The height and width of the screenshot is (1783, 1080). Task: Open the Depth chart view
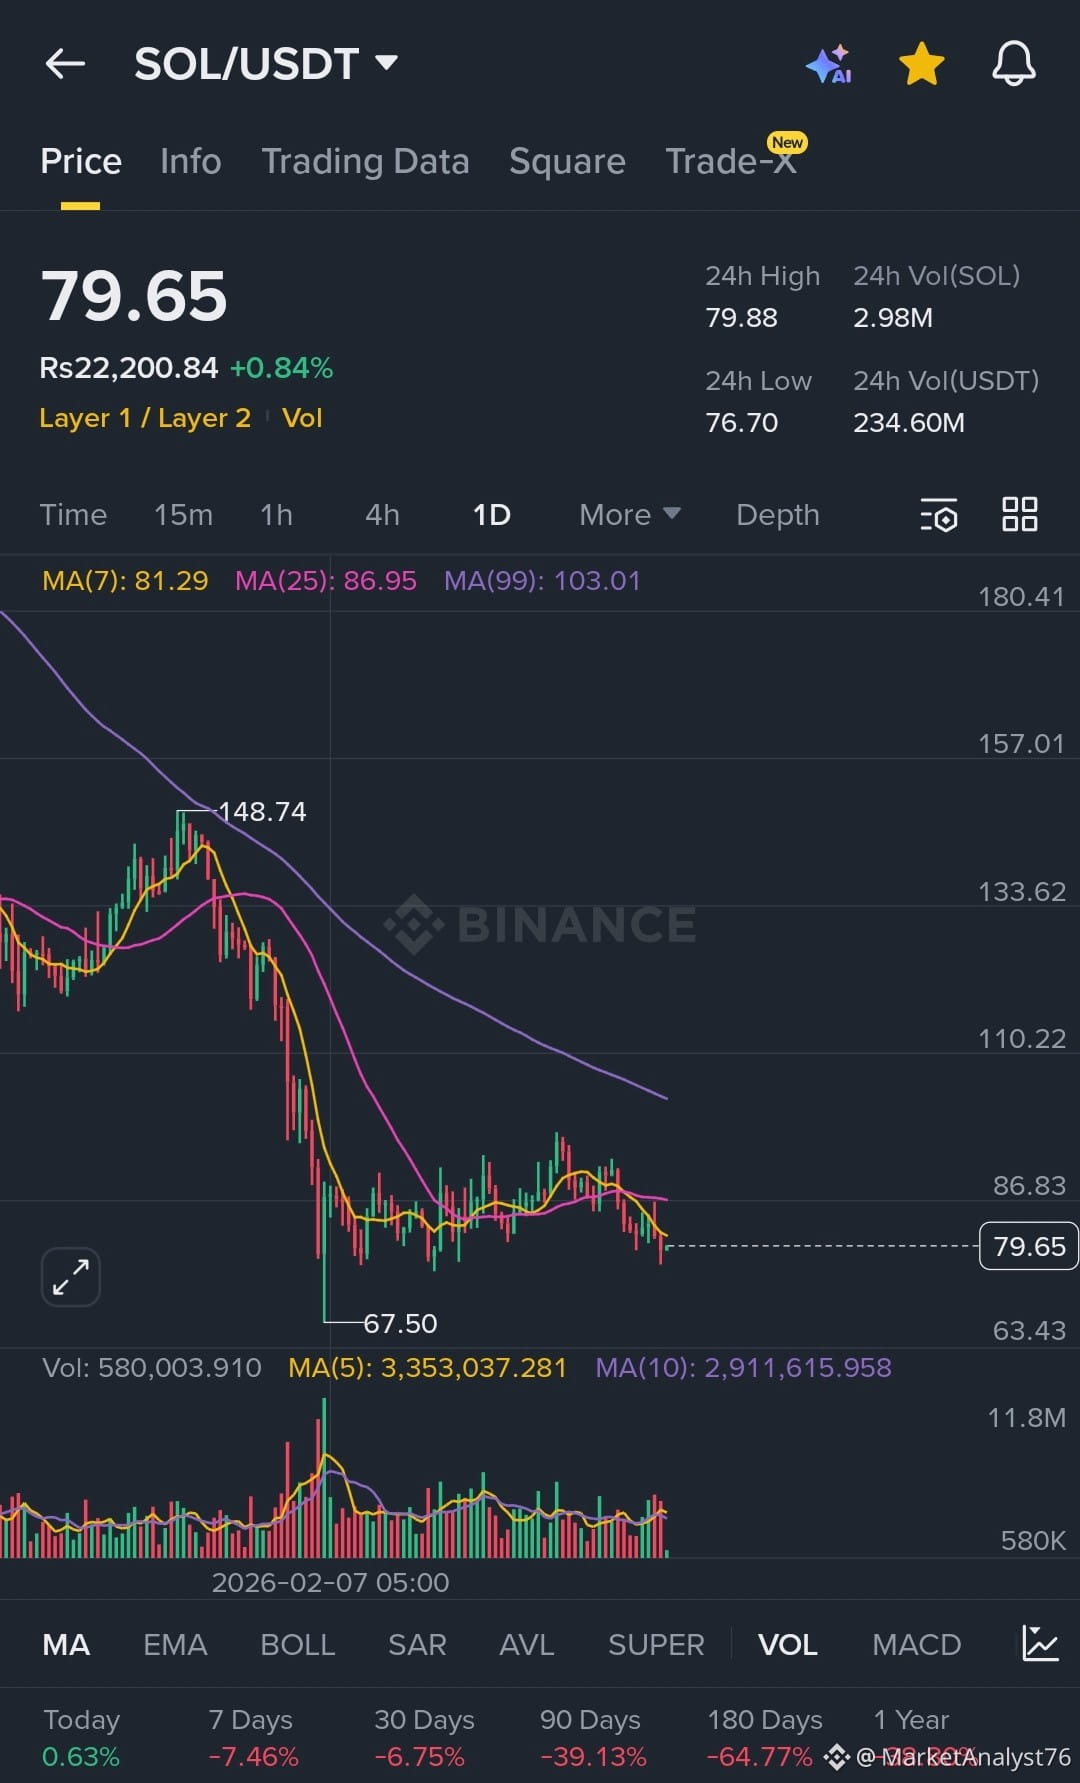point(777,515)
